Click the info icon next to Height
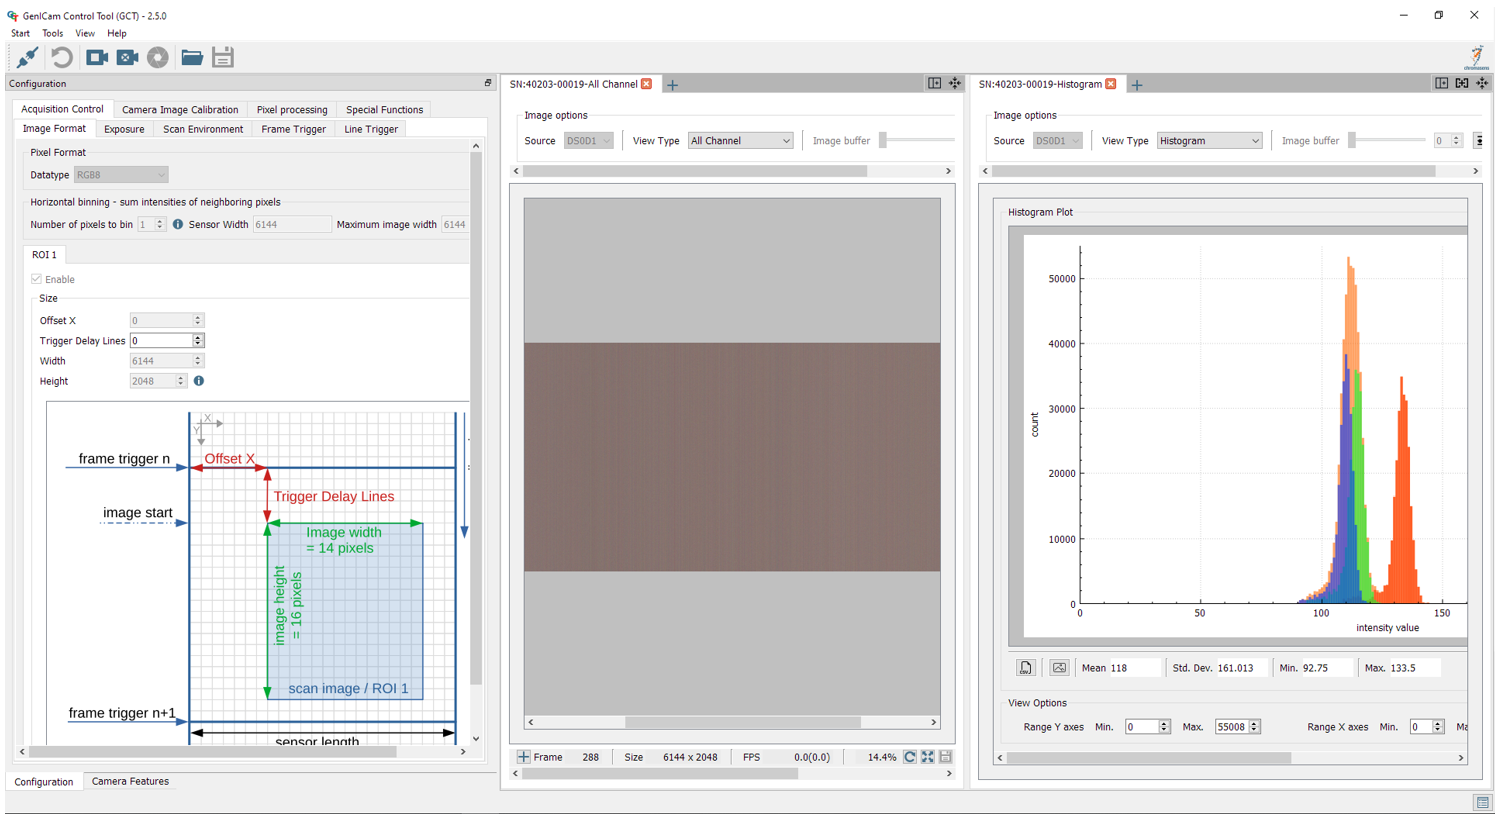This screenshot has width=1499, height=820. coord(199,381)
